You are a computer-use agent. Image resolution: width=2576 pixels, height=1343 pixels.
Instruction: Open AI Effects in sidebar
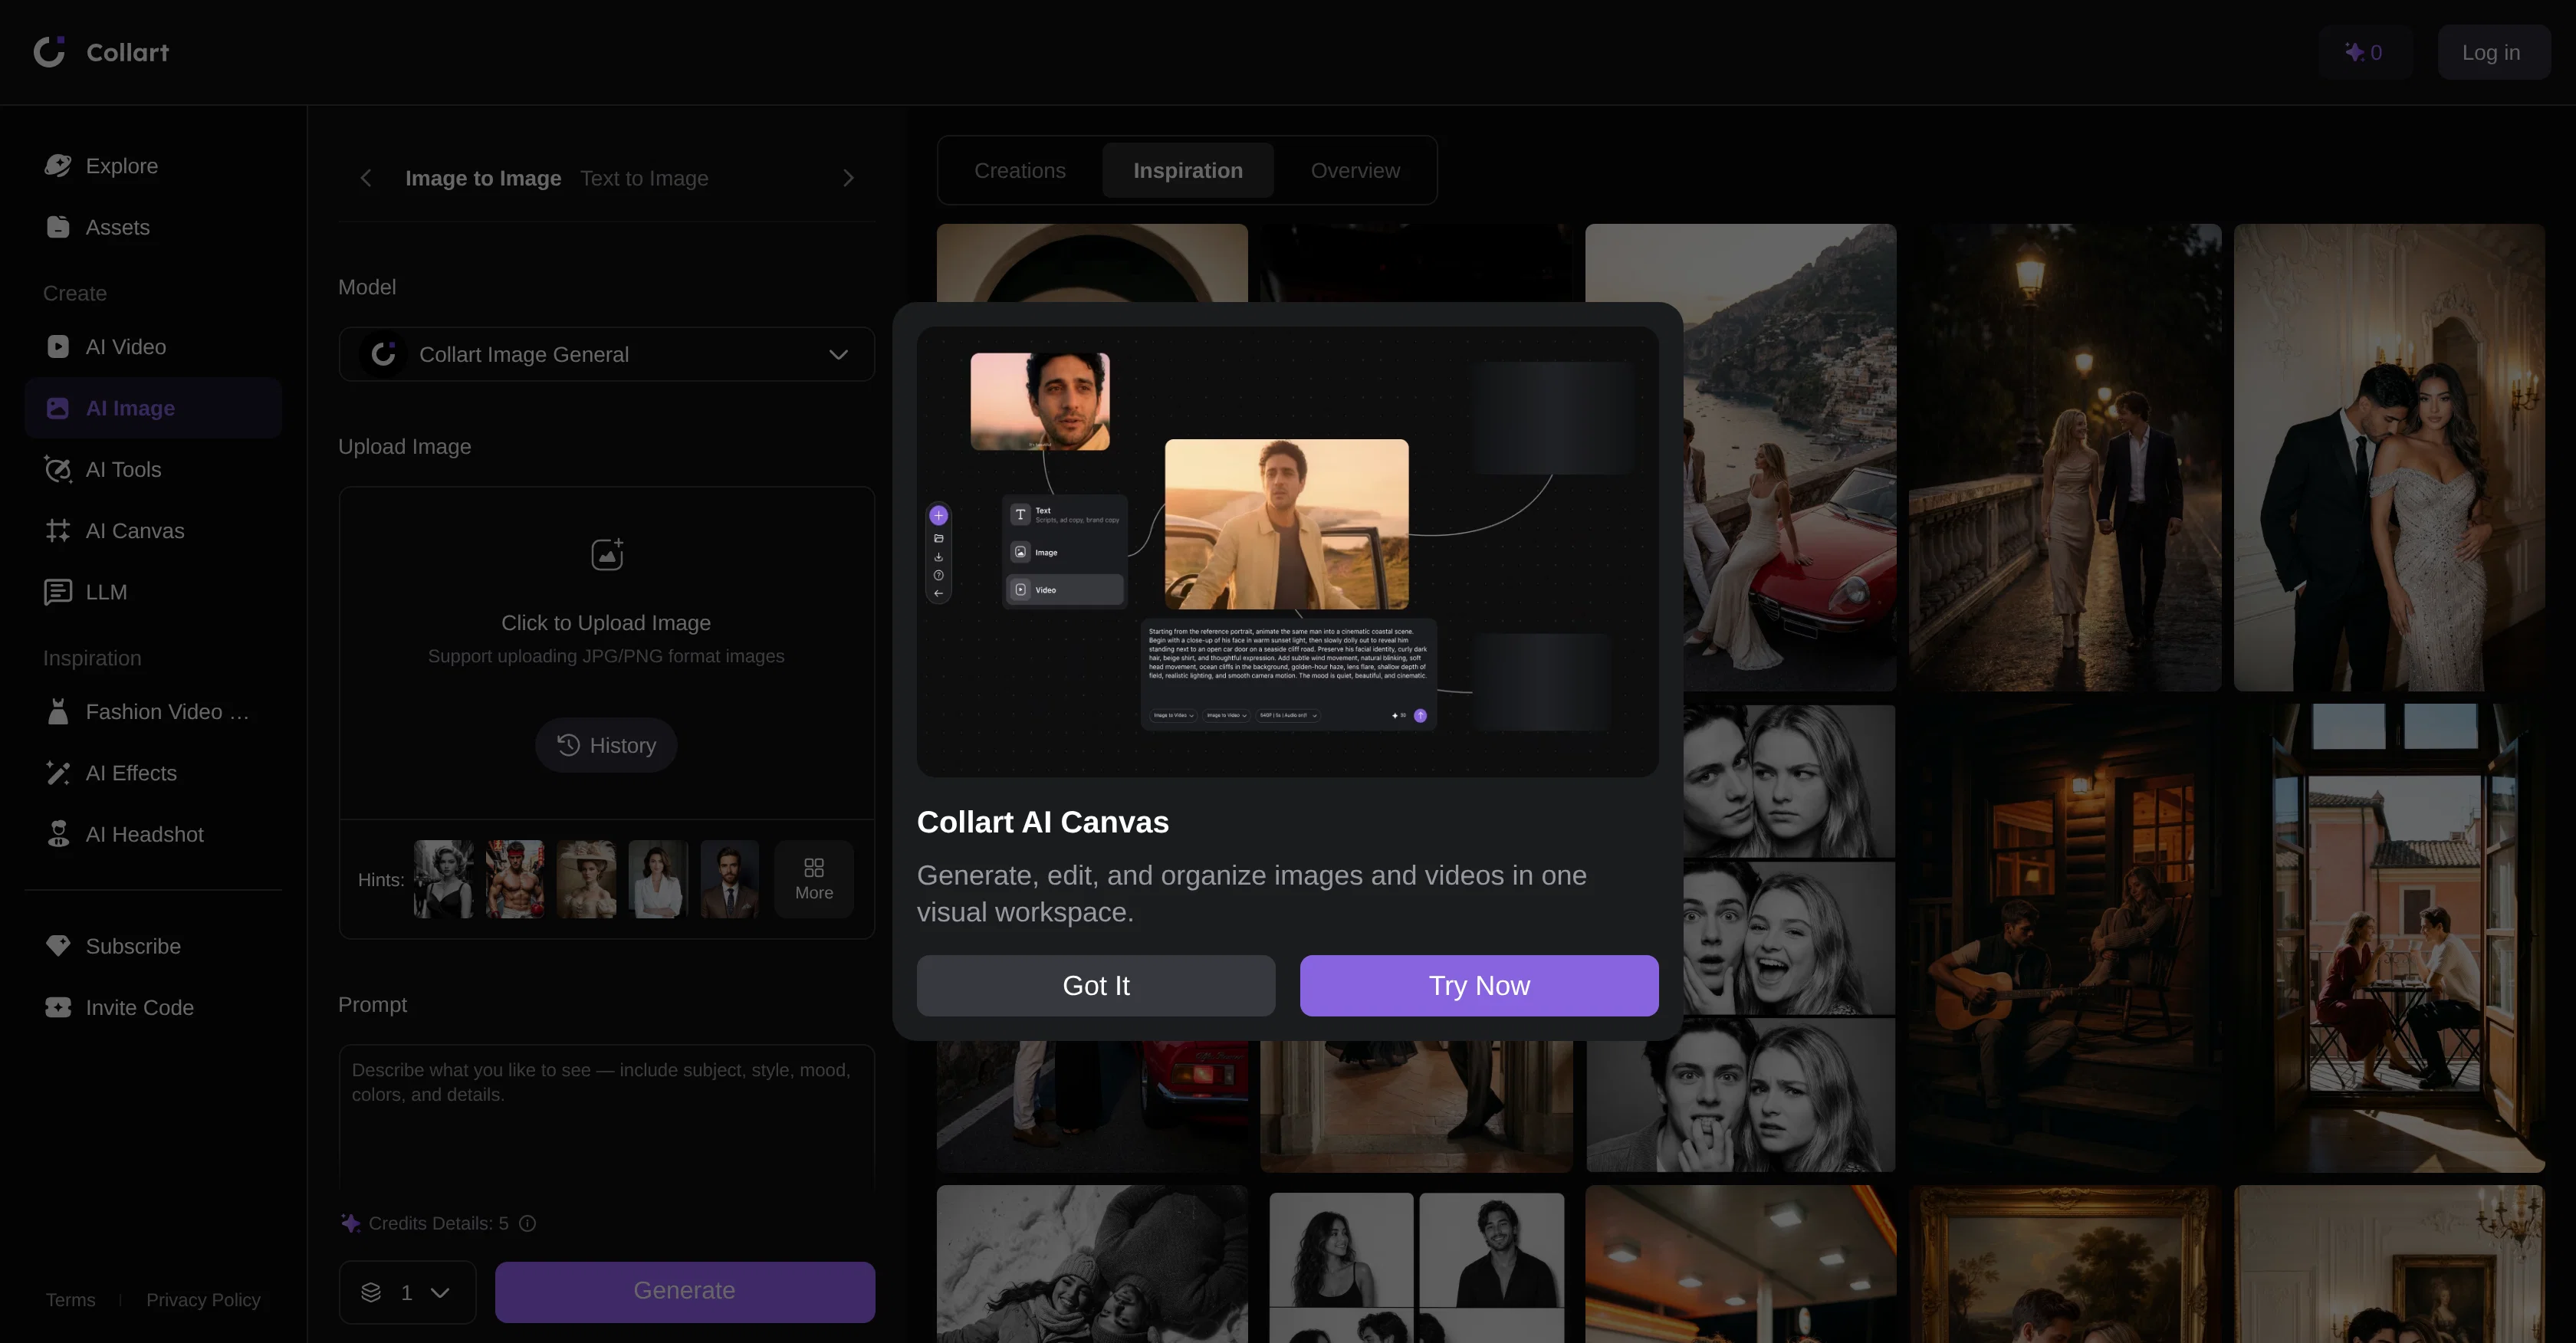[153, 773]
